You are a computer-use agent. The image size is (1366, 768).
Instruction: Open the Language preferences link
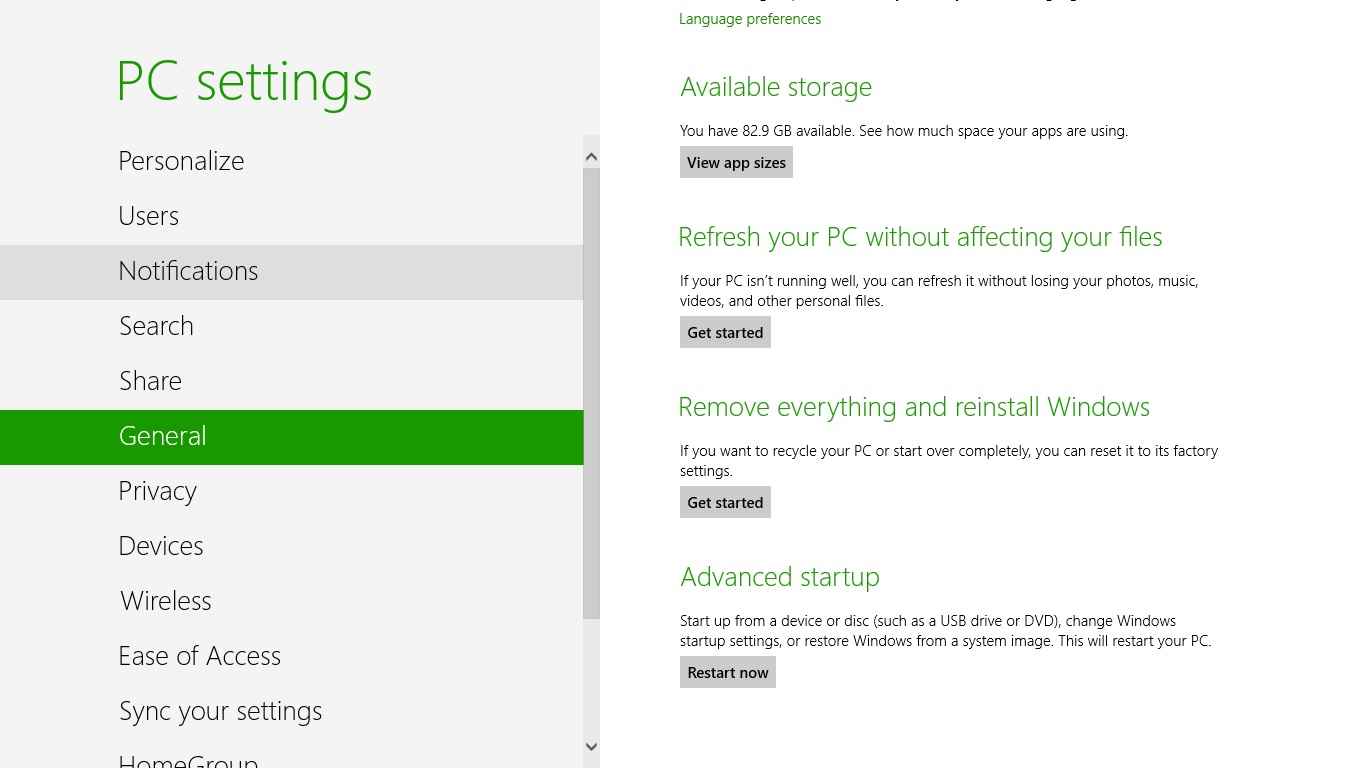(749, 18)
